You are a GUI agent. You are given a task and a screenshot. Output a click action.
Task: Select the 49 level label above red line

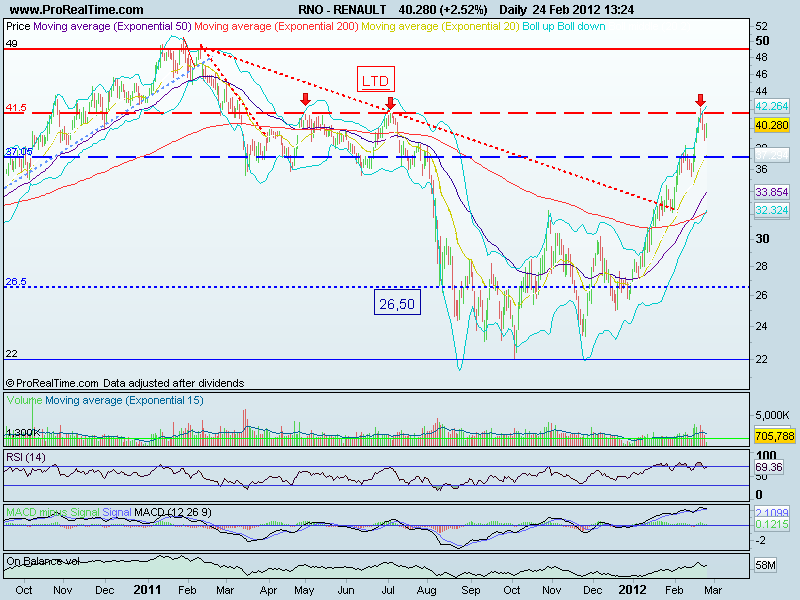(x=11, y=44)
